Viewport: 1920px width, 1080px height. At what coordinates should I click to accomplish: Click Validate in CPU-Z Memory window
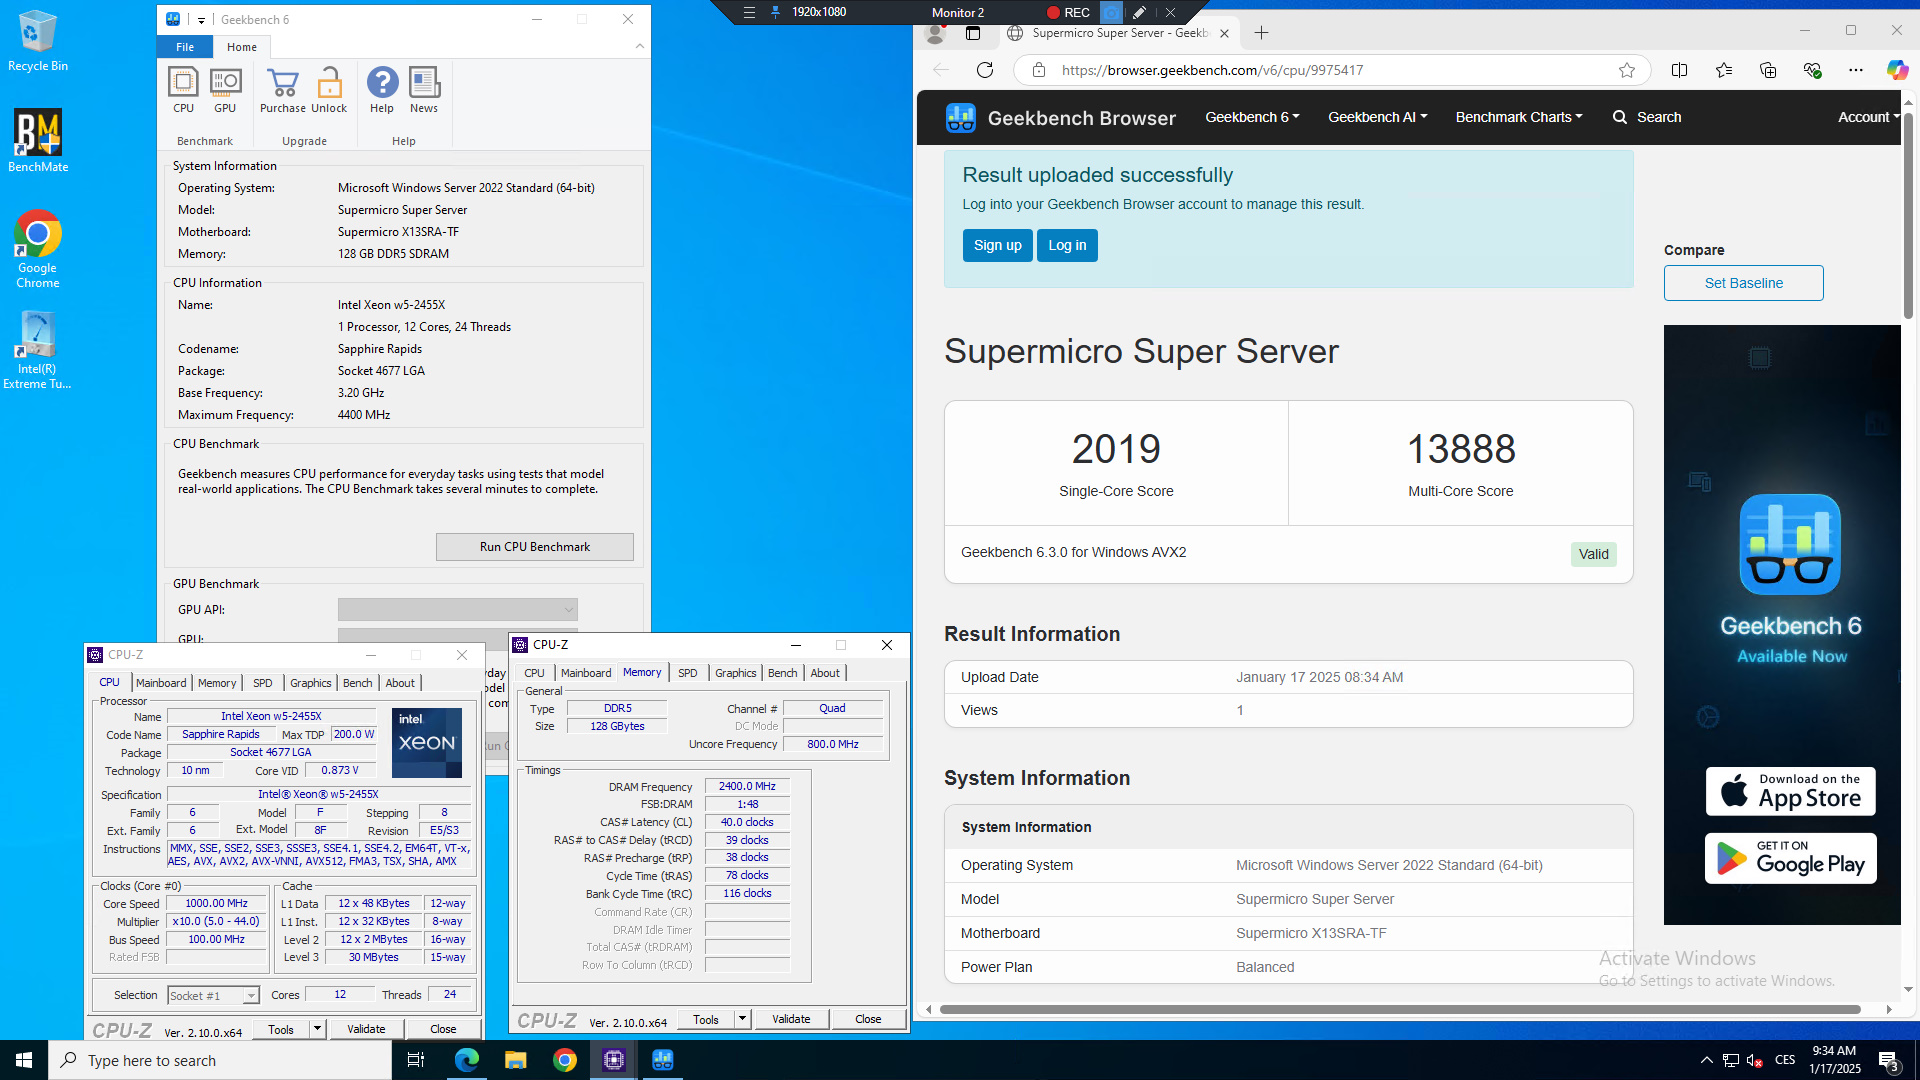point(791,1019)
